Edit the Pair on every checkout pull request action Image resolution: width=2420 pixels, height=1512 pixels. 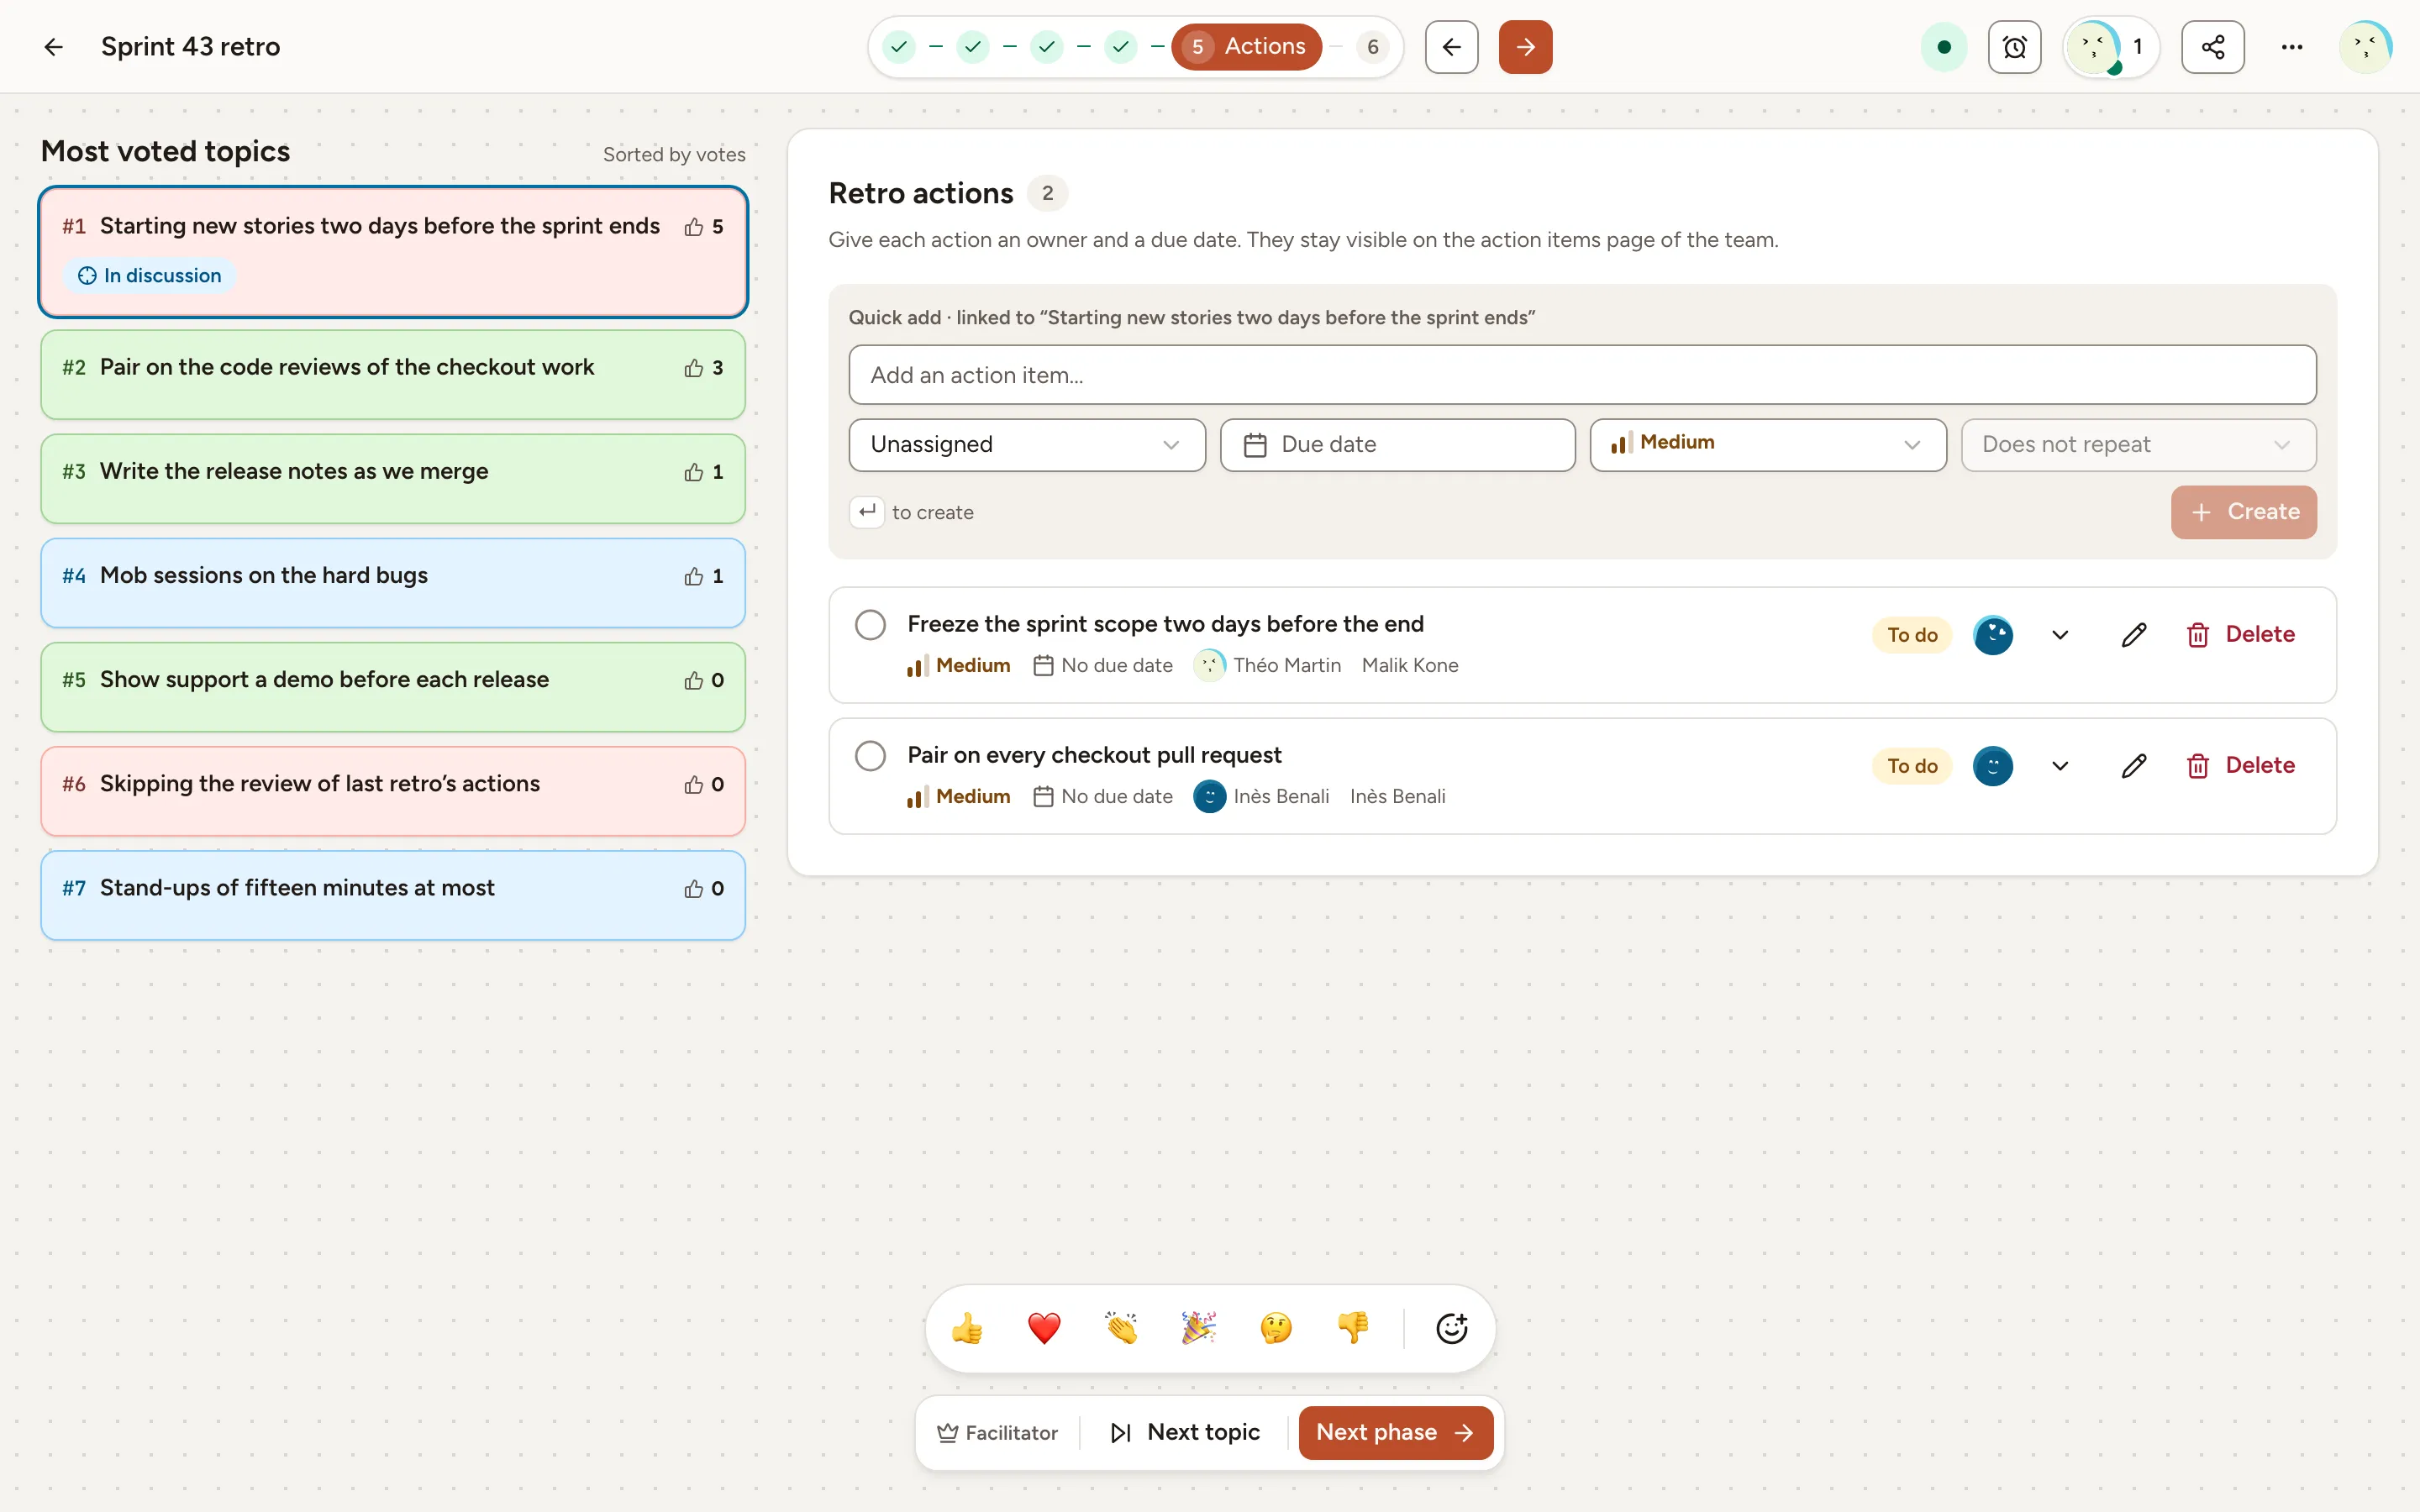2134,766
